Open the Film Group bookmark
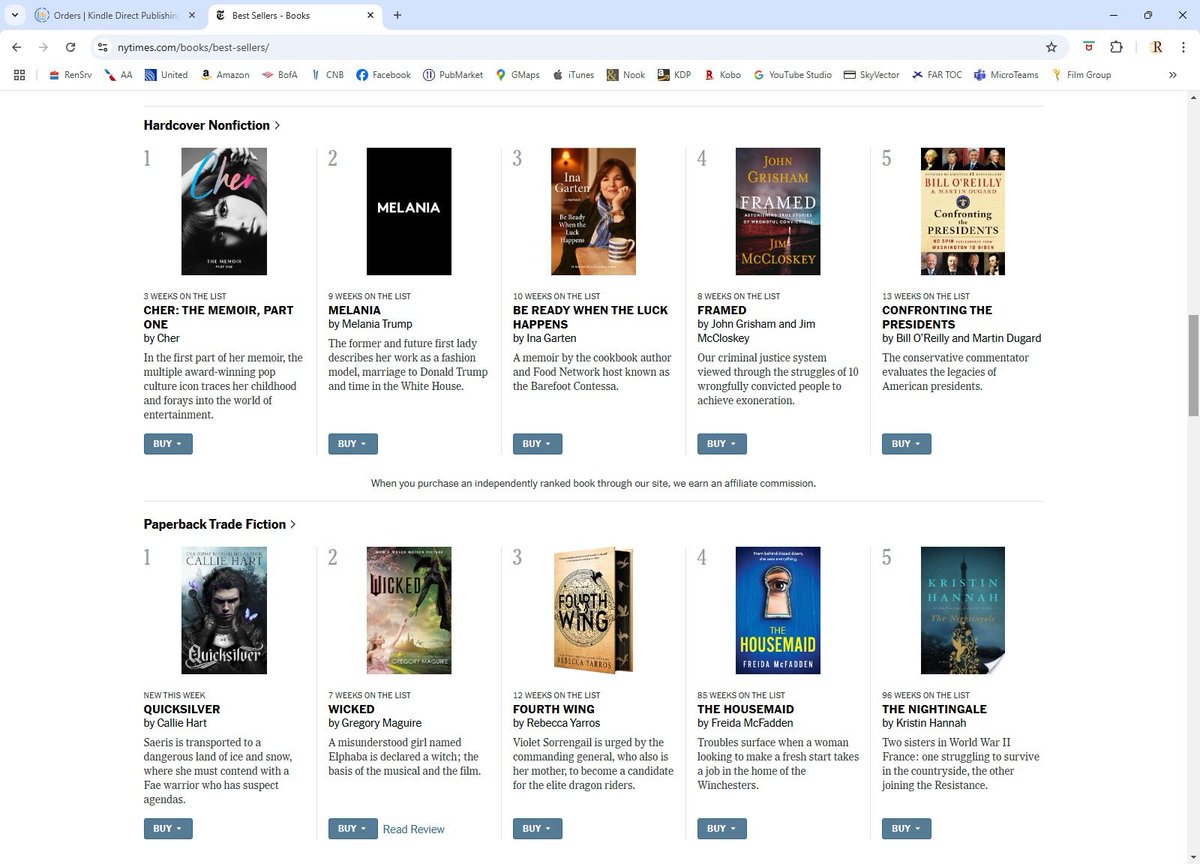 tap(1081, 75)
